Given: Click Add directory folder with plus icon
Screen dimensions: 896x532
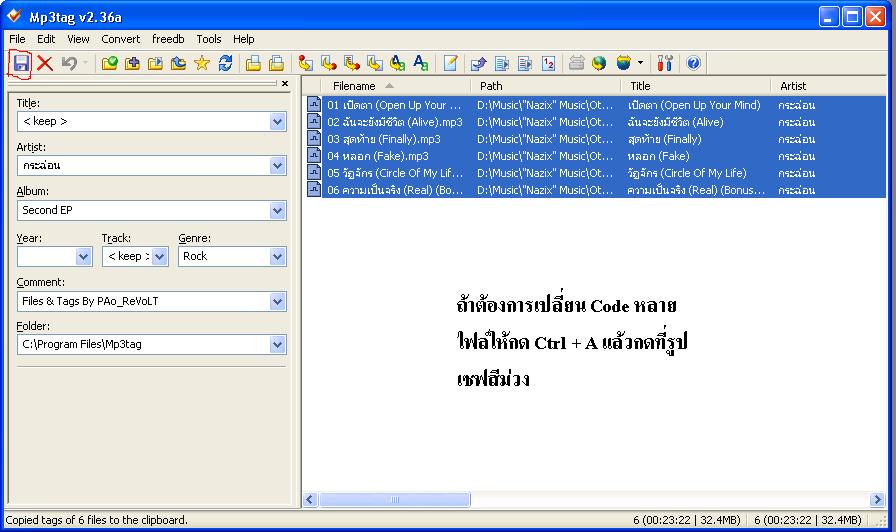Looking at the screenshot, I should pyautogui.click(x=133, y=63).
